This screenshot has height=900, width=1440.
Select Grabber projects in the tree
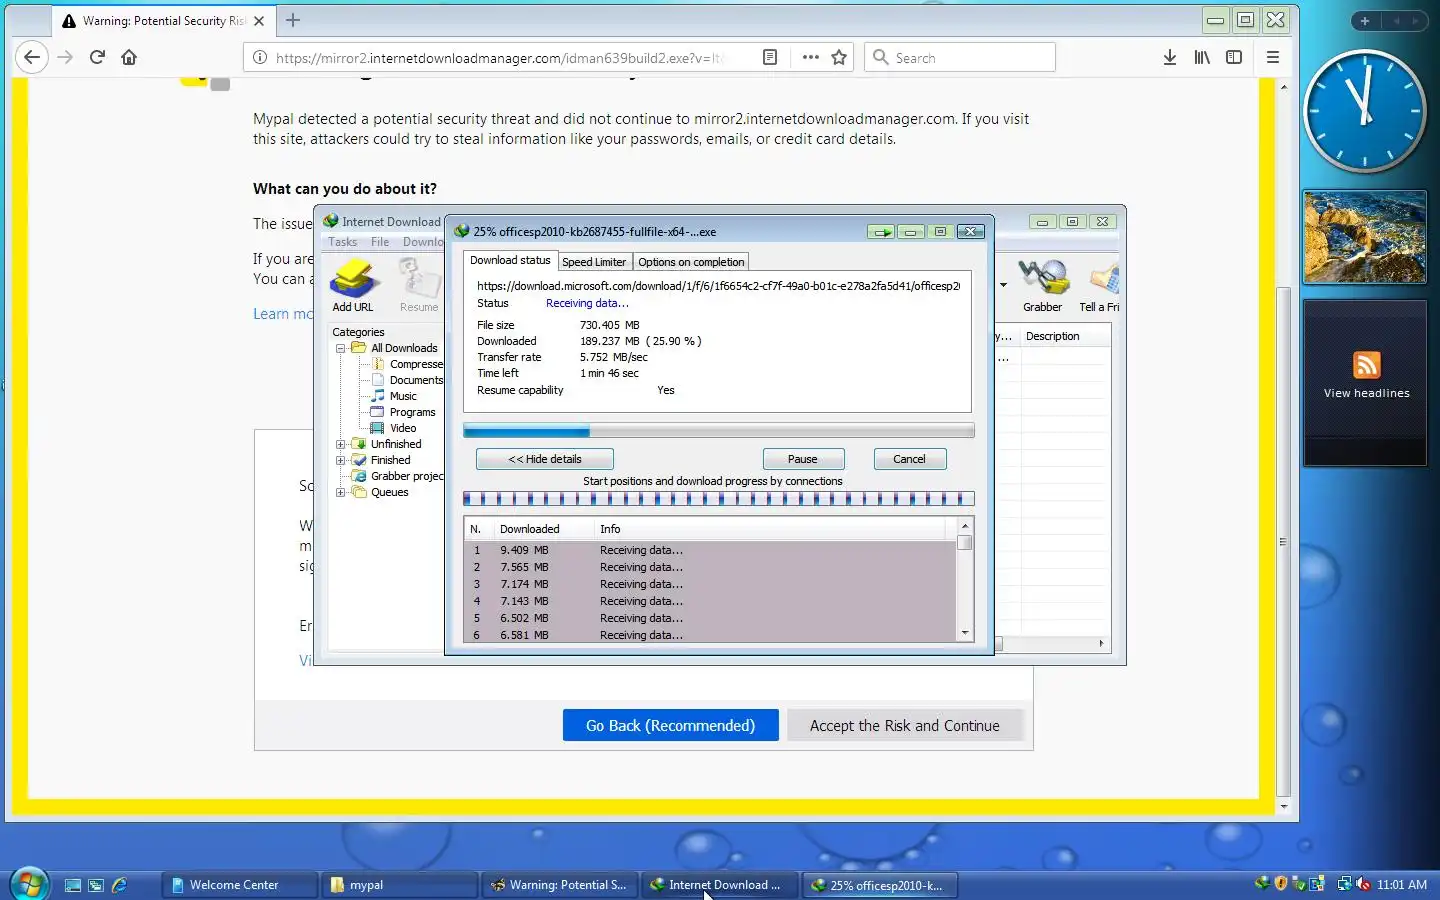pos(406,476)
